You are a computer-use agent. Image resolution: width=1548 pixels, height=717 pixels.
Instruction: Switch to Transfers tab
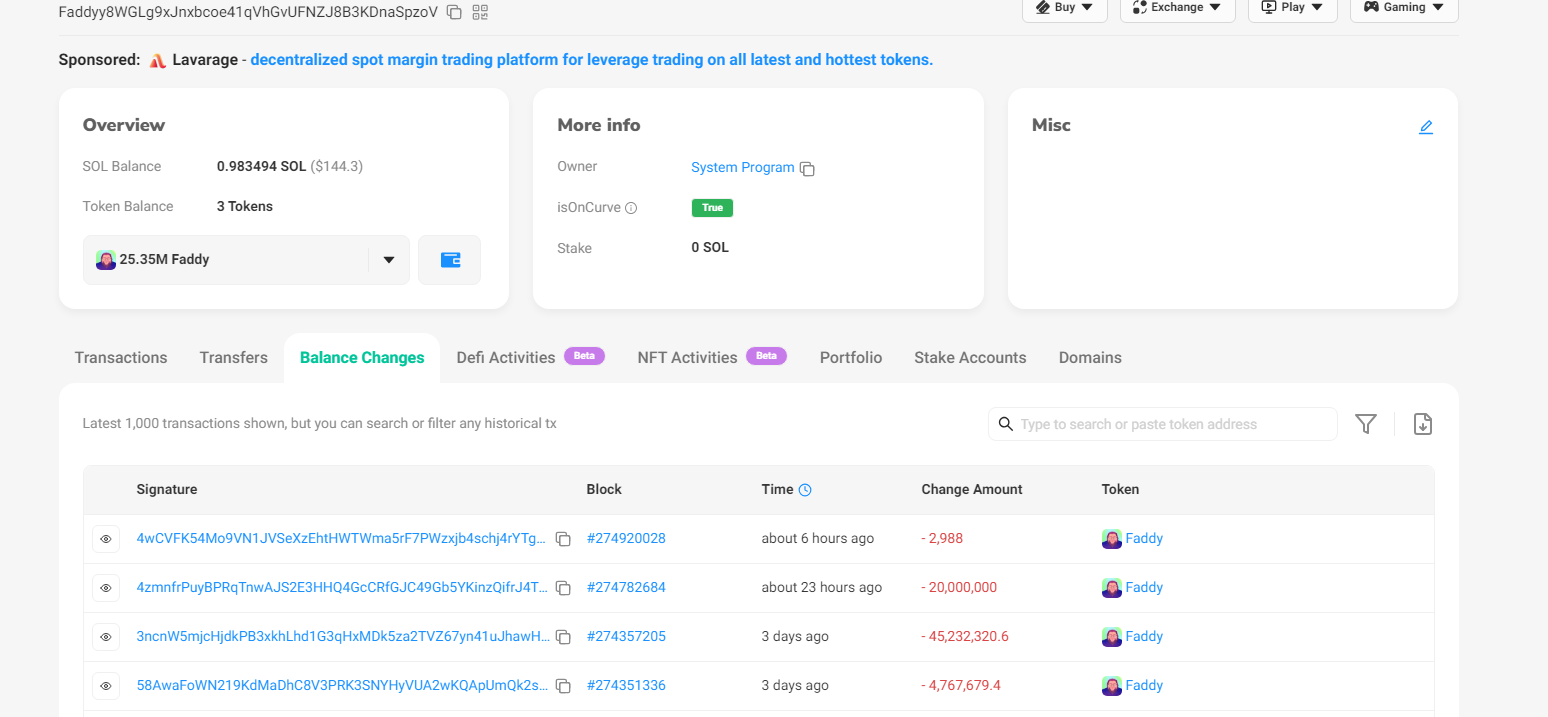coord(234,358)
